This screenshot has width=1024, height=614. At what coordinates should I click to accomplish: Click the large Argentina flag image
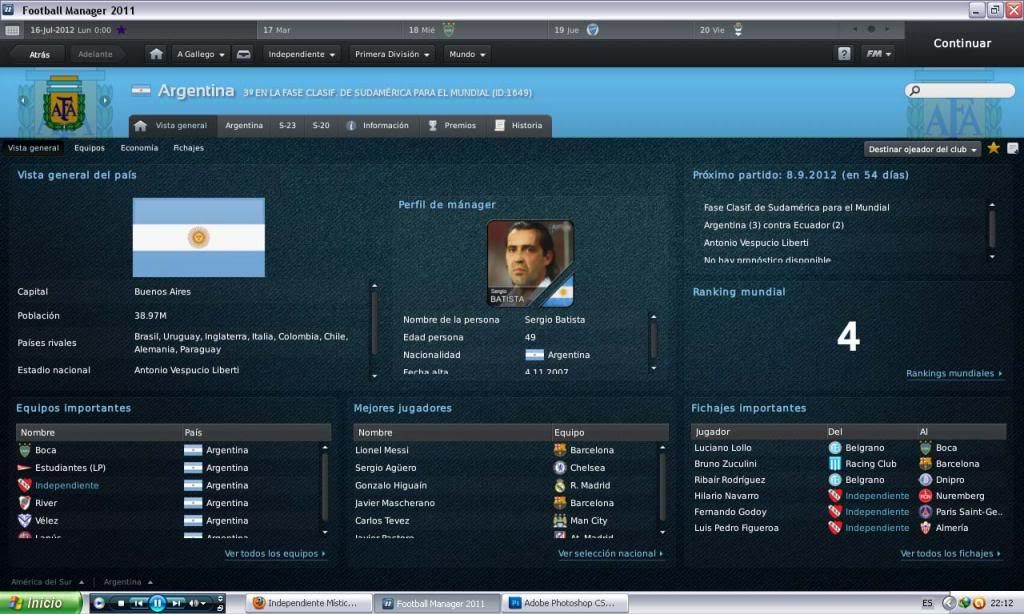199,237
